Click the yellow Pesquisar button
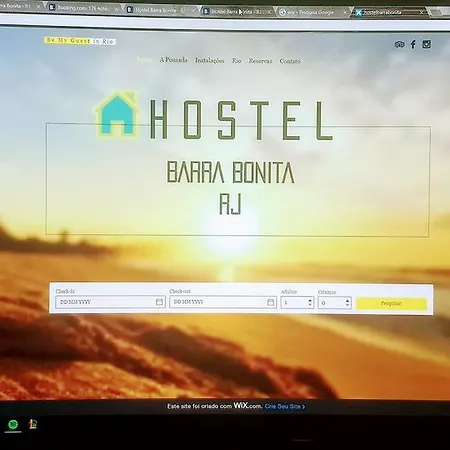Screen dimensions: 450x450 point(391,303)
